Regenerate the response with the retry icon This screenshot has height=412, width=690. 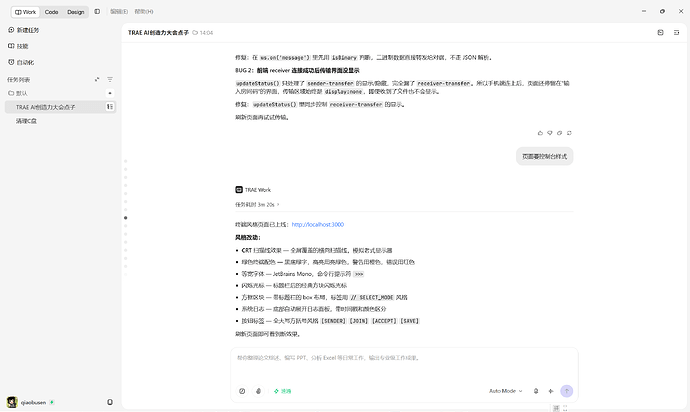(569, 133)
